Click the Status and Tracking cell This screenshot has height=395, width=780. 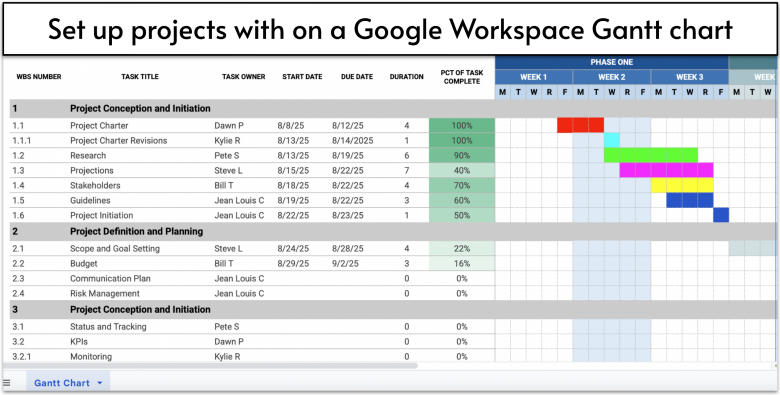(x=108, y=326)
